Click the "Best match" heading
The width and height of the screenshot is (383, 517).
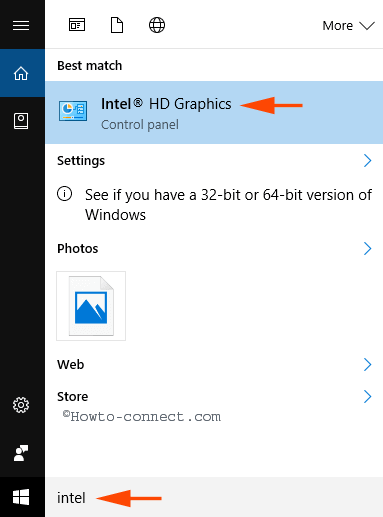[90, 66]
